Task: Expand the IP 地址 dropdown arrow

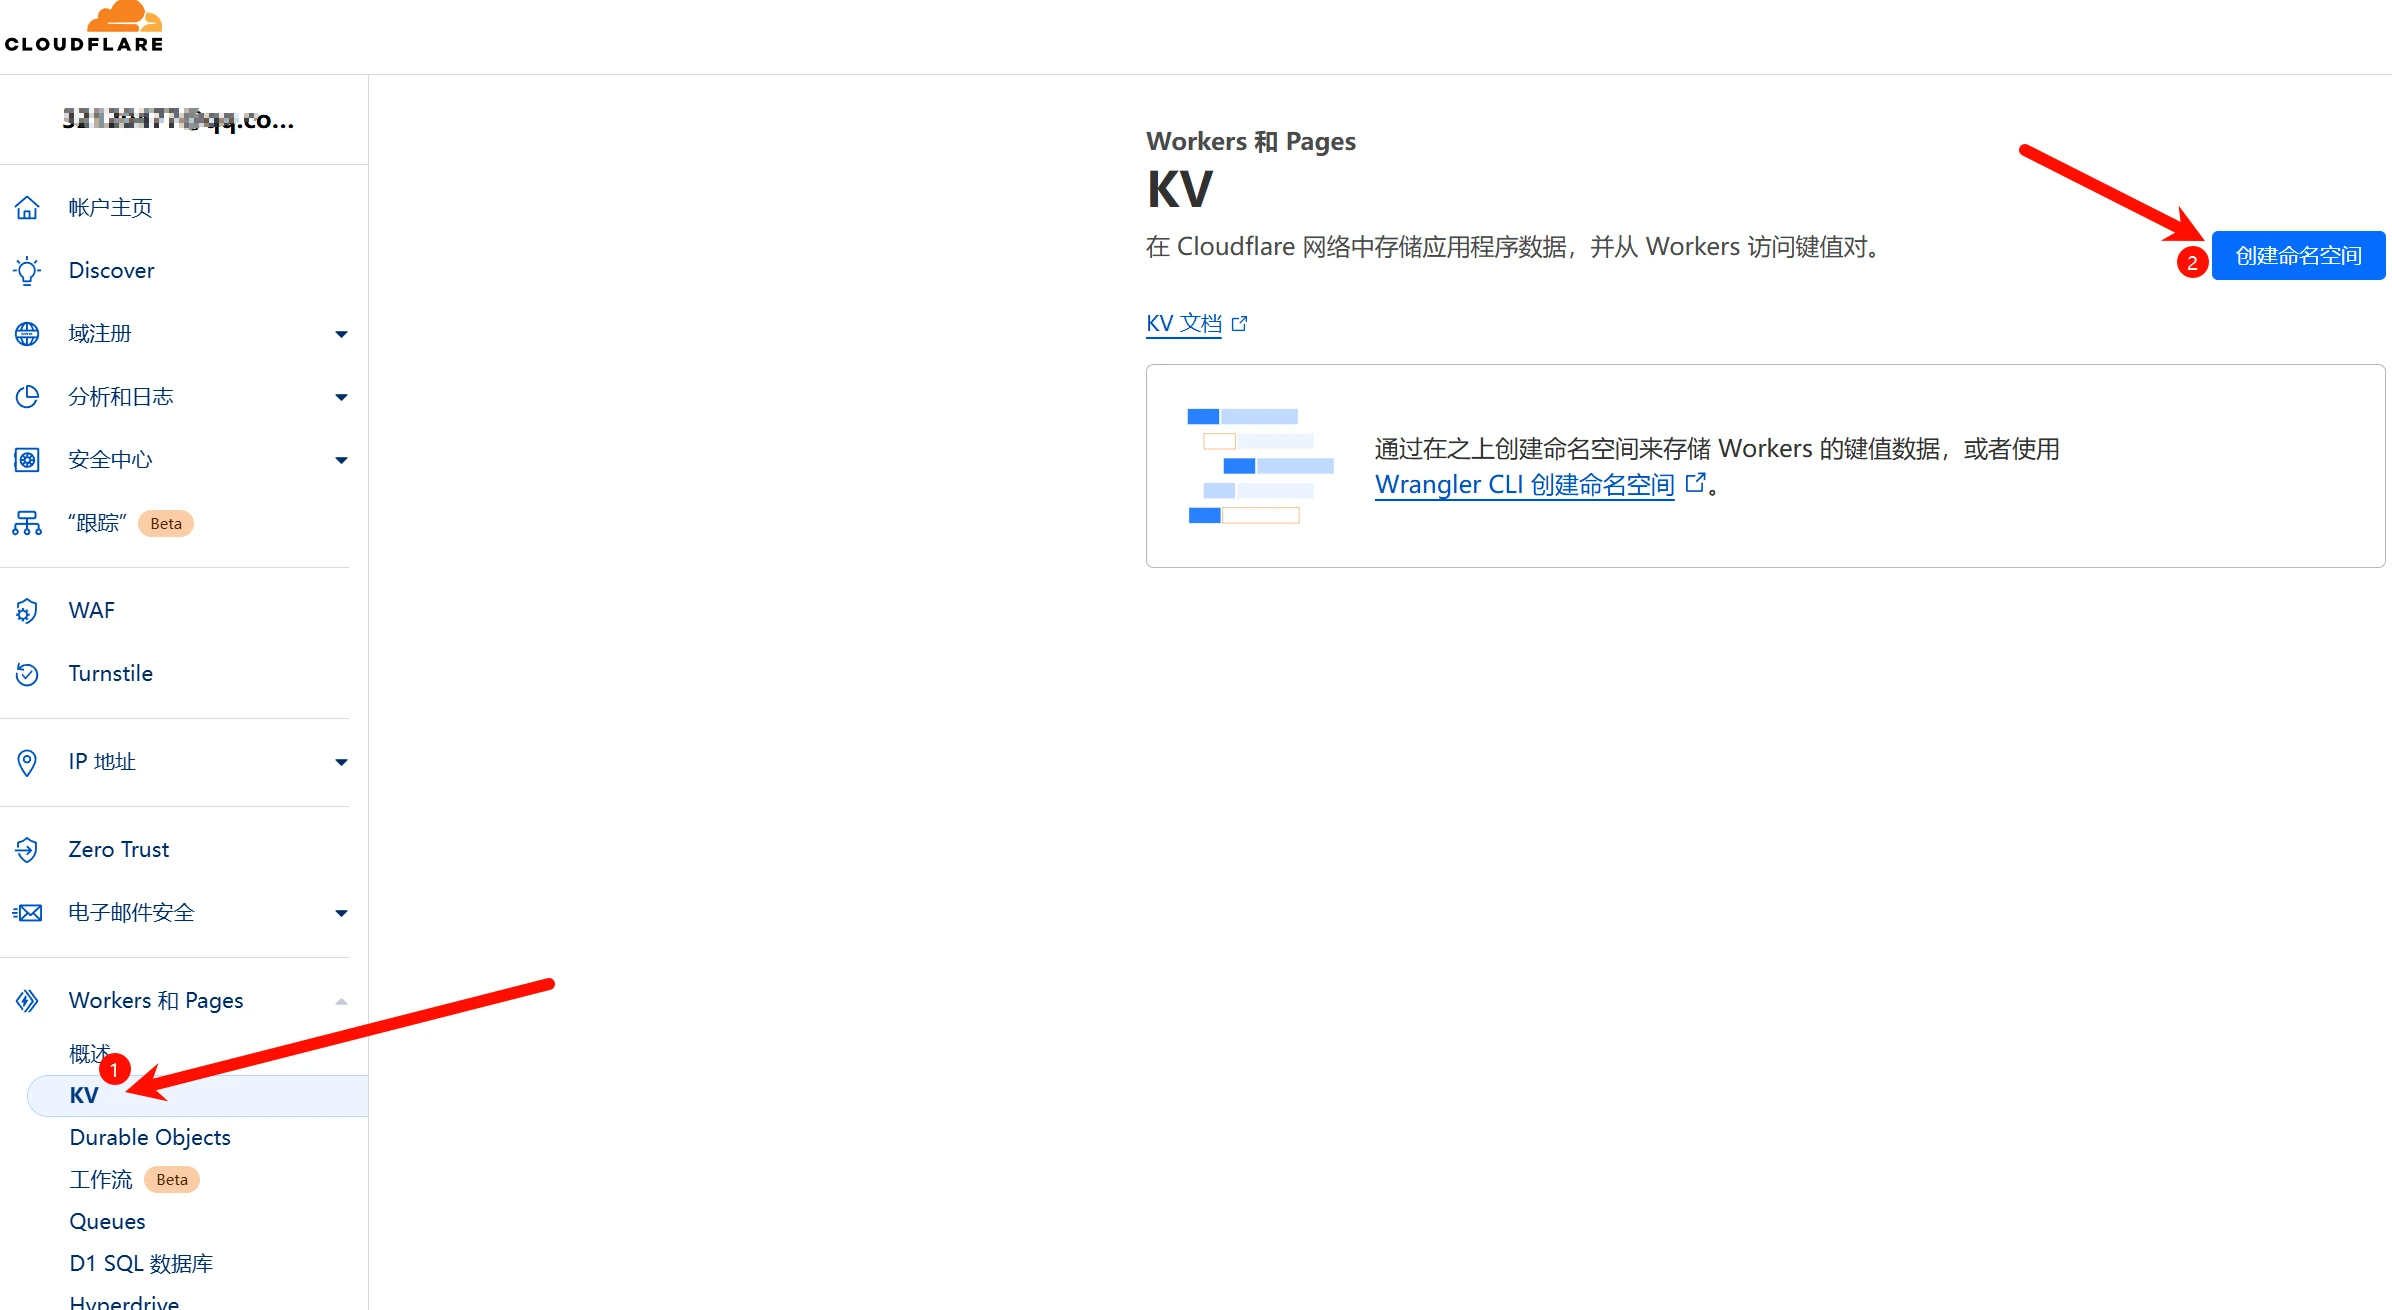Action: [x=341, y=762]
